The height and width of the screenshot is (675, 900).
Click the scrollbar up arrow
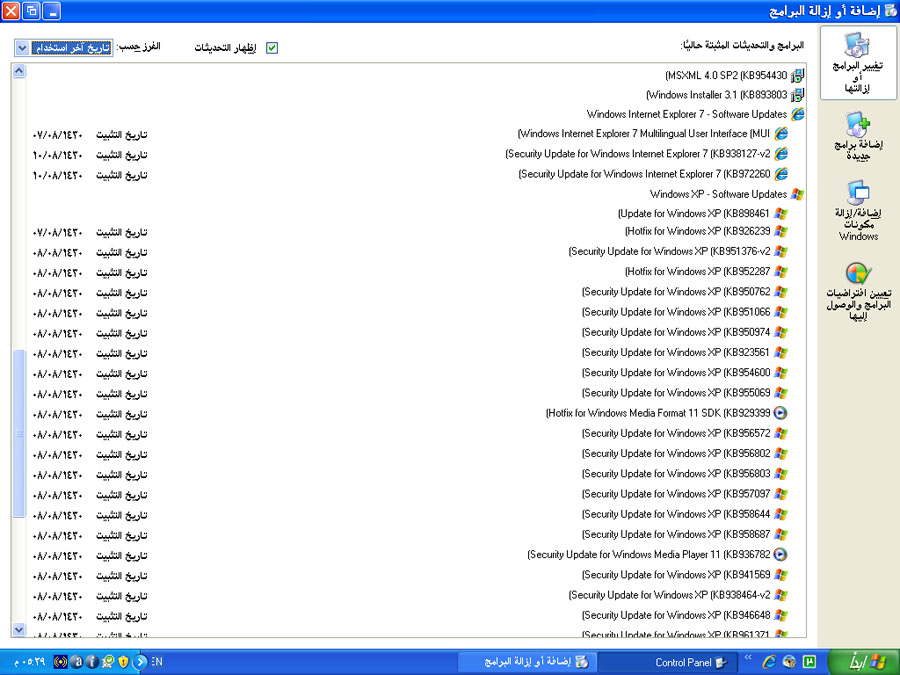(x=19, y=71)
